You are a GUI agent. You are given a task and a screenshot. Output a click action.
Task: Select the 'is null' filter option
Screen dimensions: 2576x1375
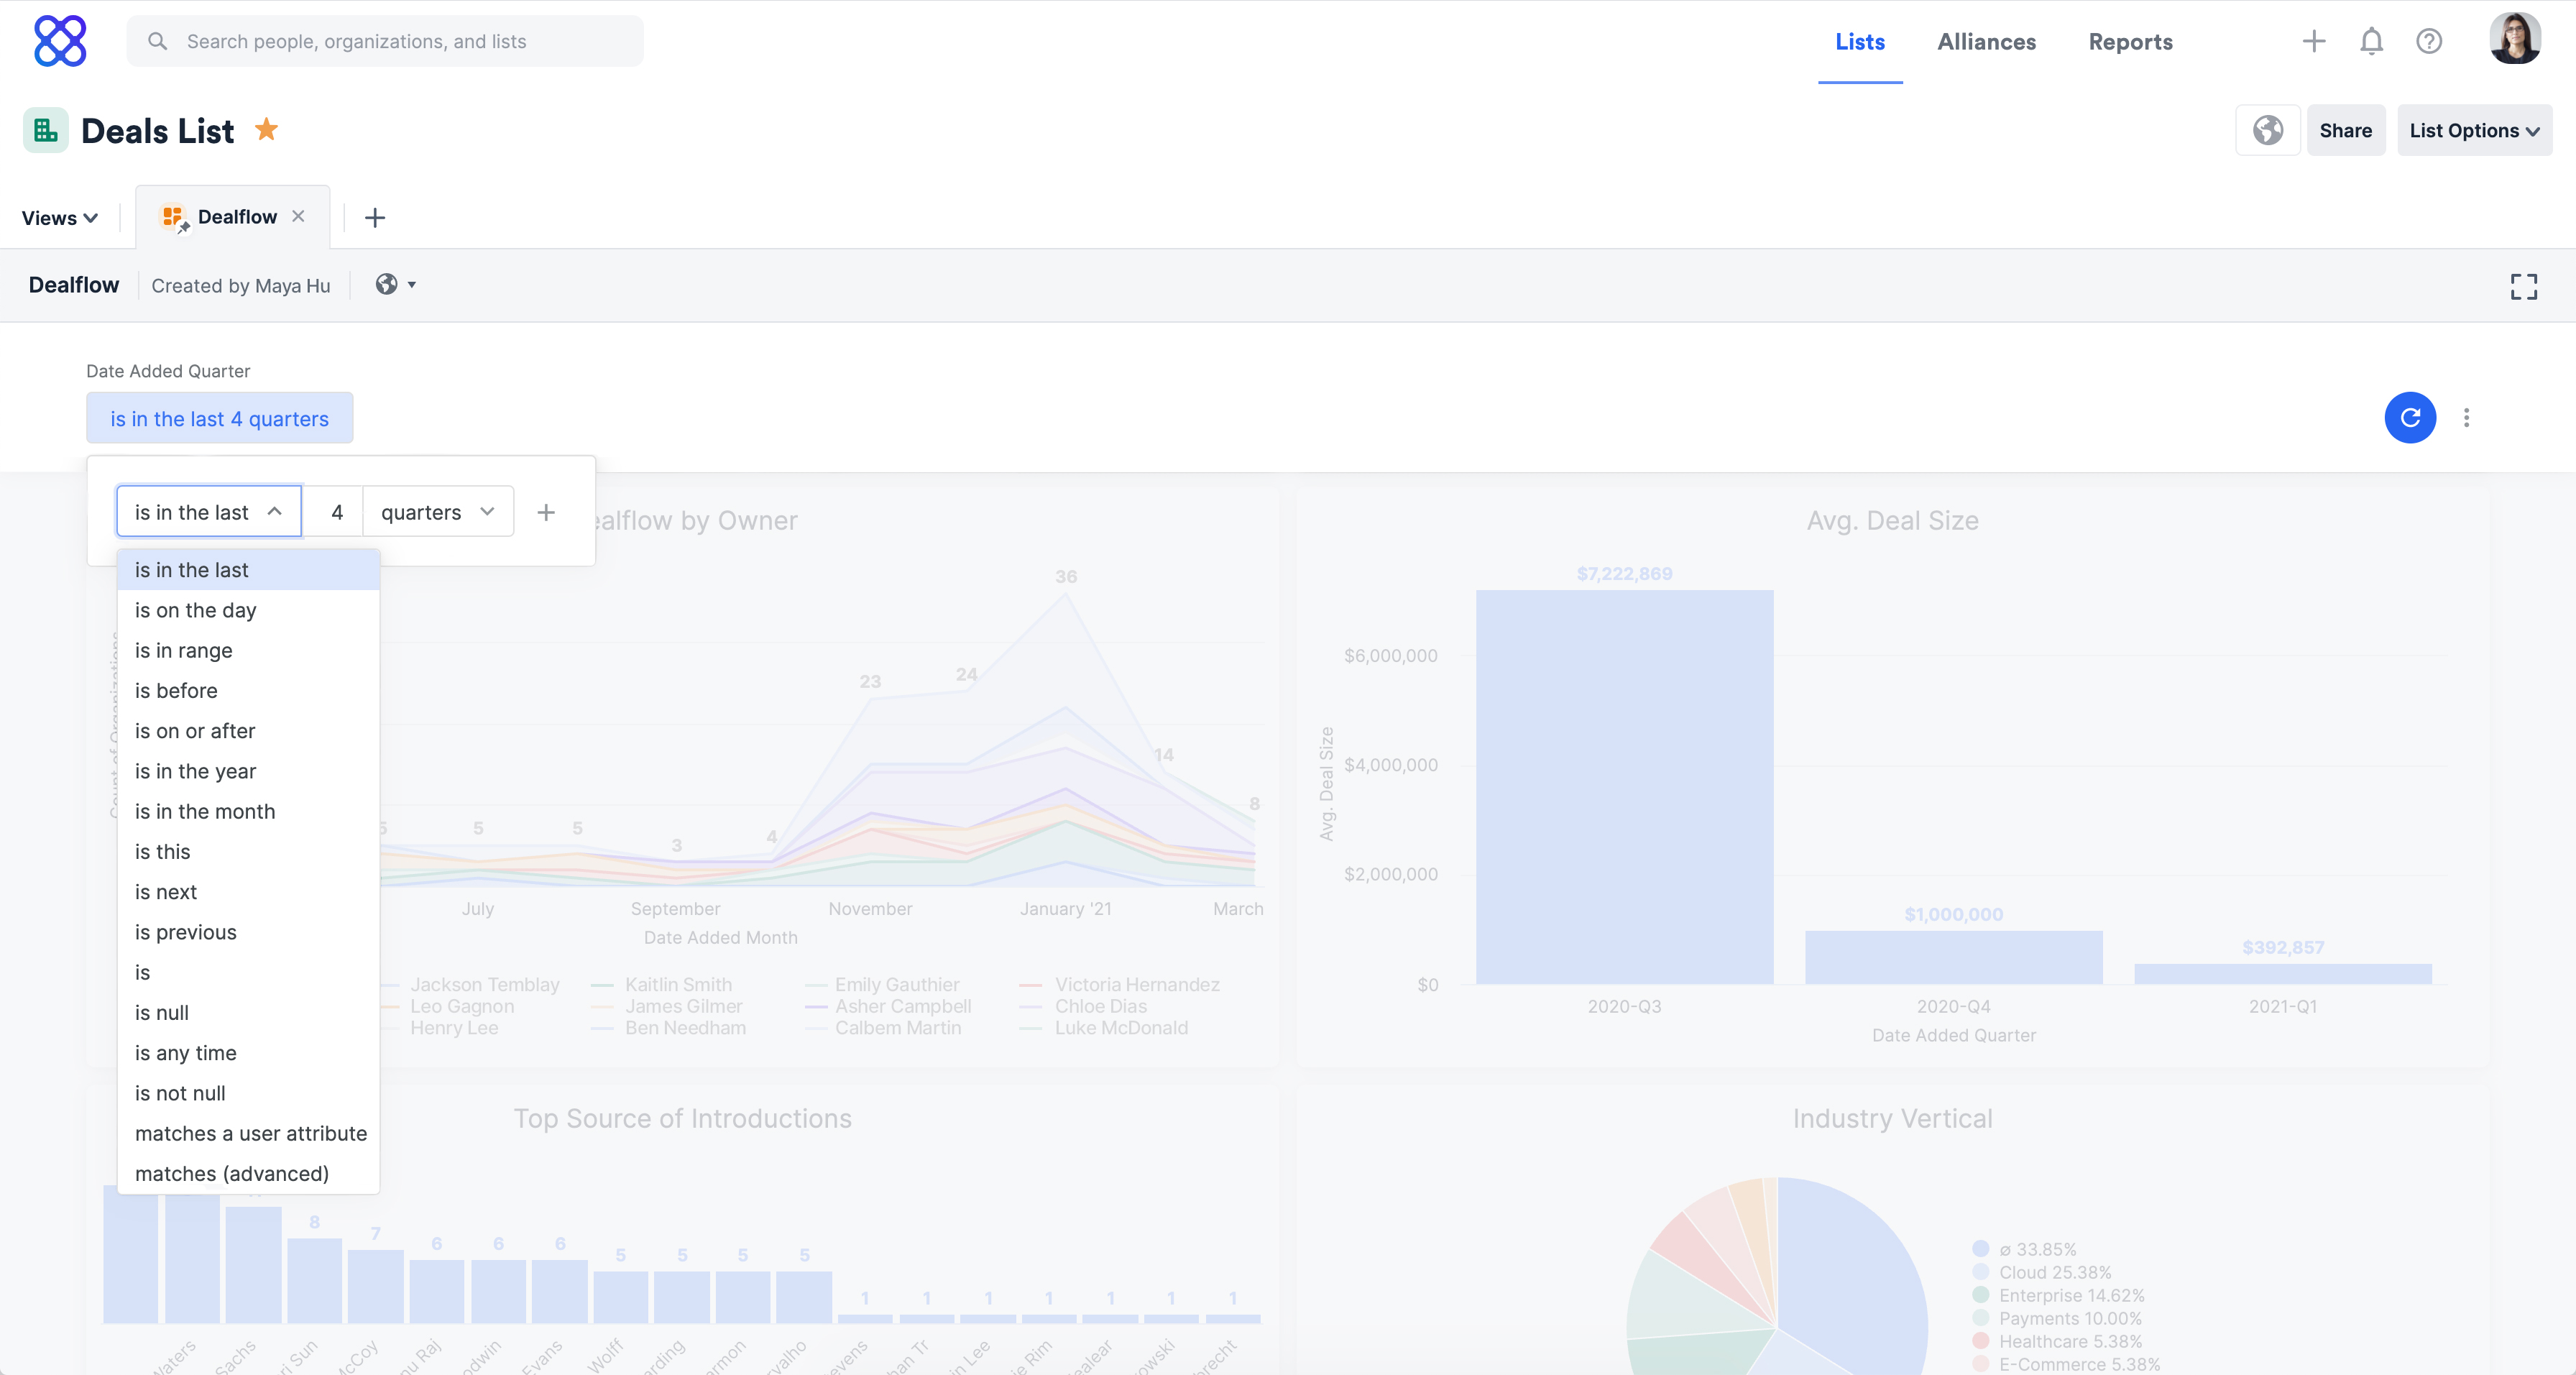161,1012
